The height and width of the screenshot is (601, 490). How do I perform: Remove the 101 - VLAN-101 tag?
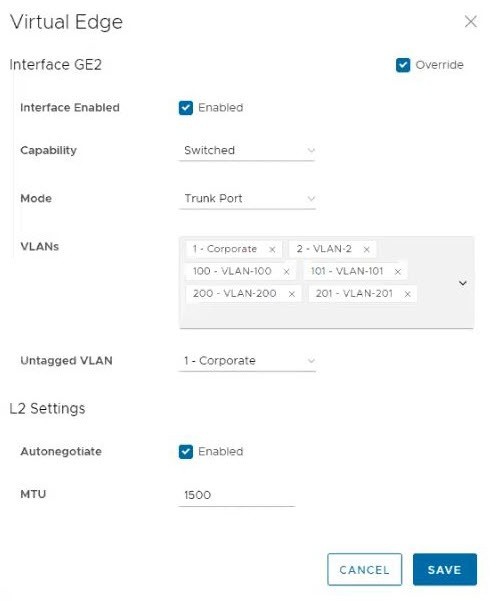pyautogui.click(x=398, y=272)
